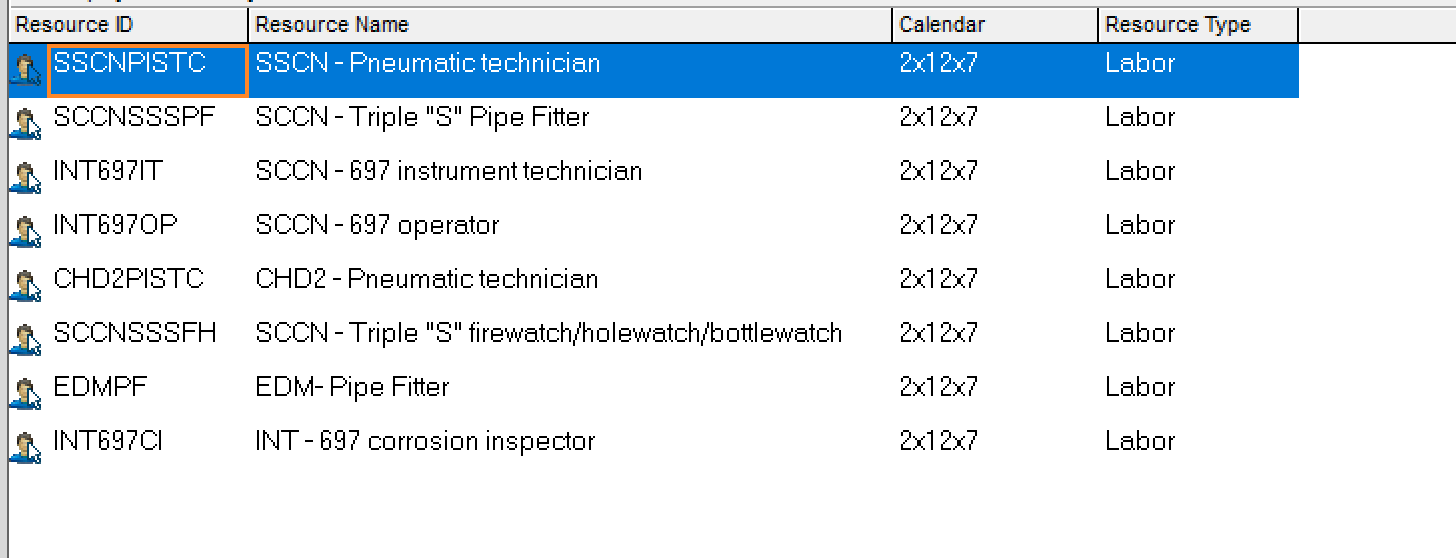Image resolution: width=1456 pixels, height=558 pixels.
Task: Select the SCCN - 697 operator row
Action: 653,225
